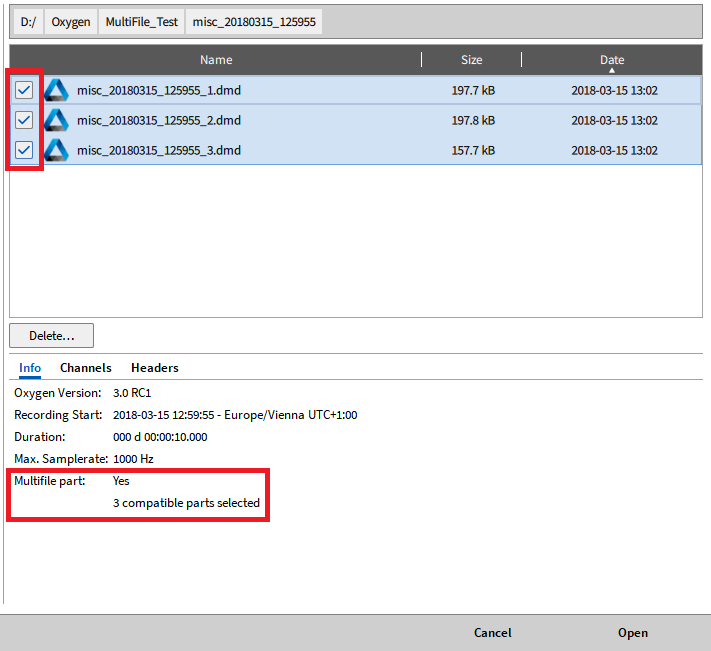Jump to the MultiFile_Test folder breadcrumb
Image resolution: width=711 pixels, height=651 pixels.
click(141, 22)
